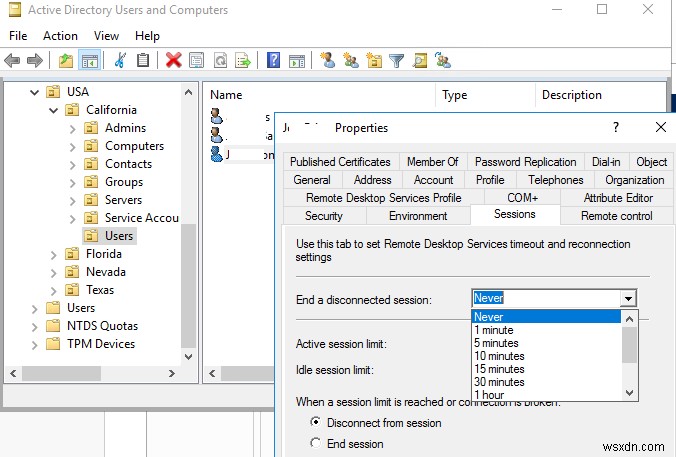Viewport: 676px width, 457px height.
Task: Click dropdown list scrollbar down arrow
Action: 629,393
